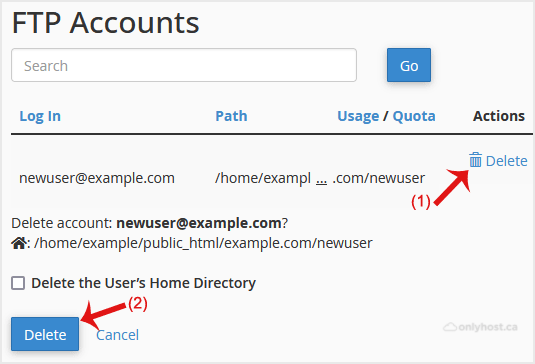Select newuser@example.com in the Log In column
535x364 pixels.
97,178
